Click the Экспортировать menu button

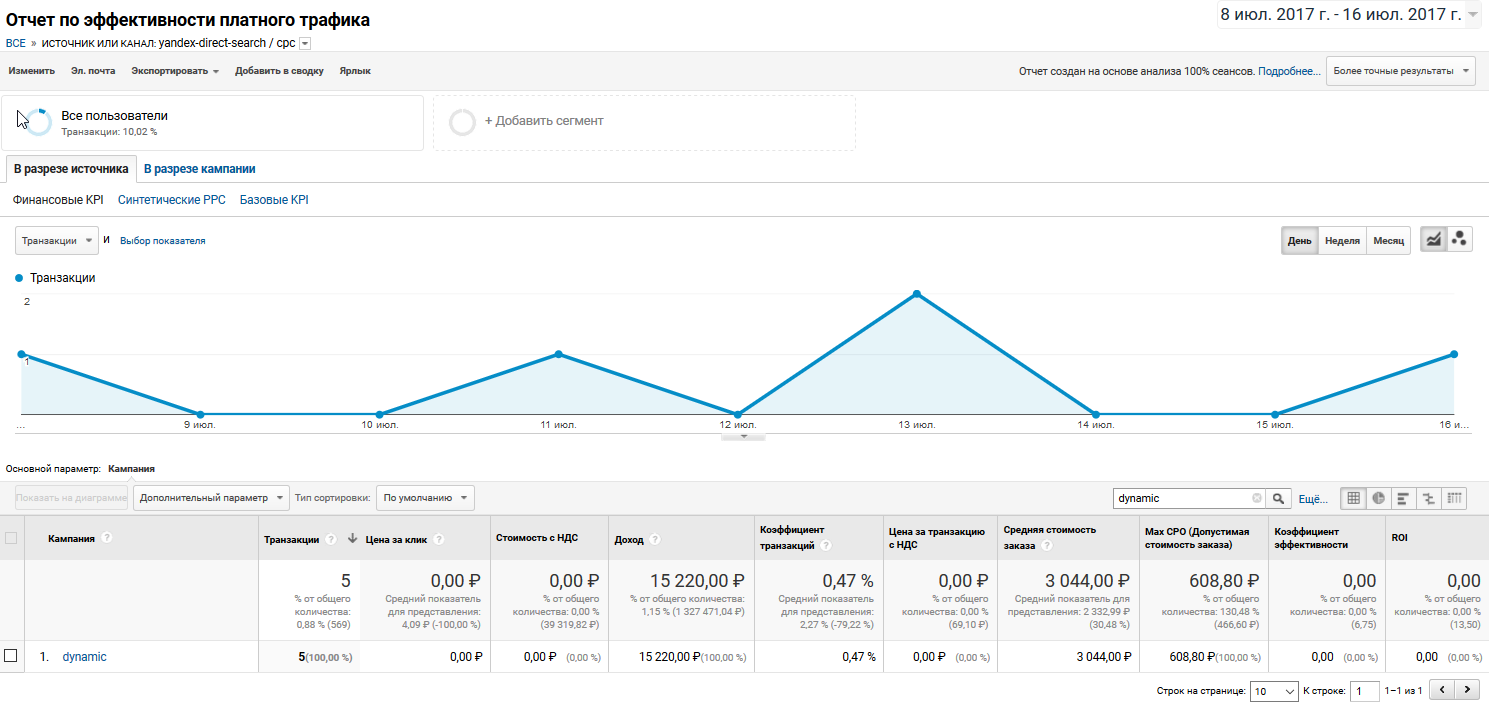click(175, 71)
